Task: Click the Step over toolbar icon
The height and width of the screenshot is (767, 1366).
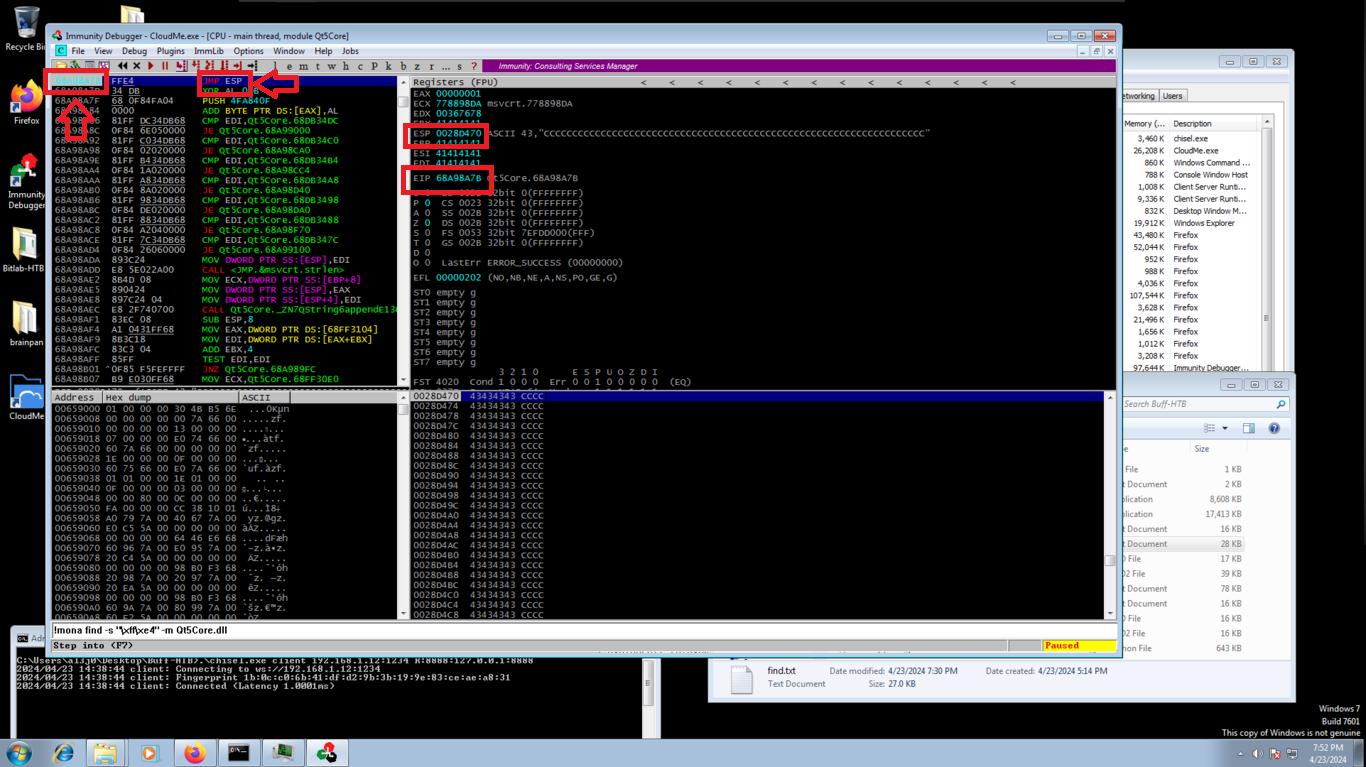Action: [x=196, y=66]
